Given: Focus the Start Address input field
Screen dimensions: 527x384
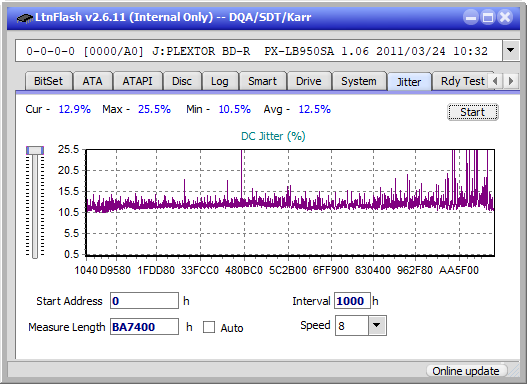Looking at the screenshot, I should click(145, 300).
